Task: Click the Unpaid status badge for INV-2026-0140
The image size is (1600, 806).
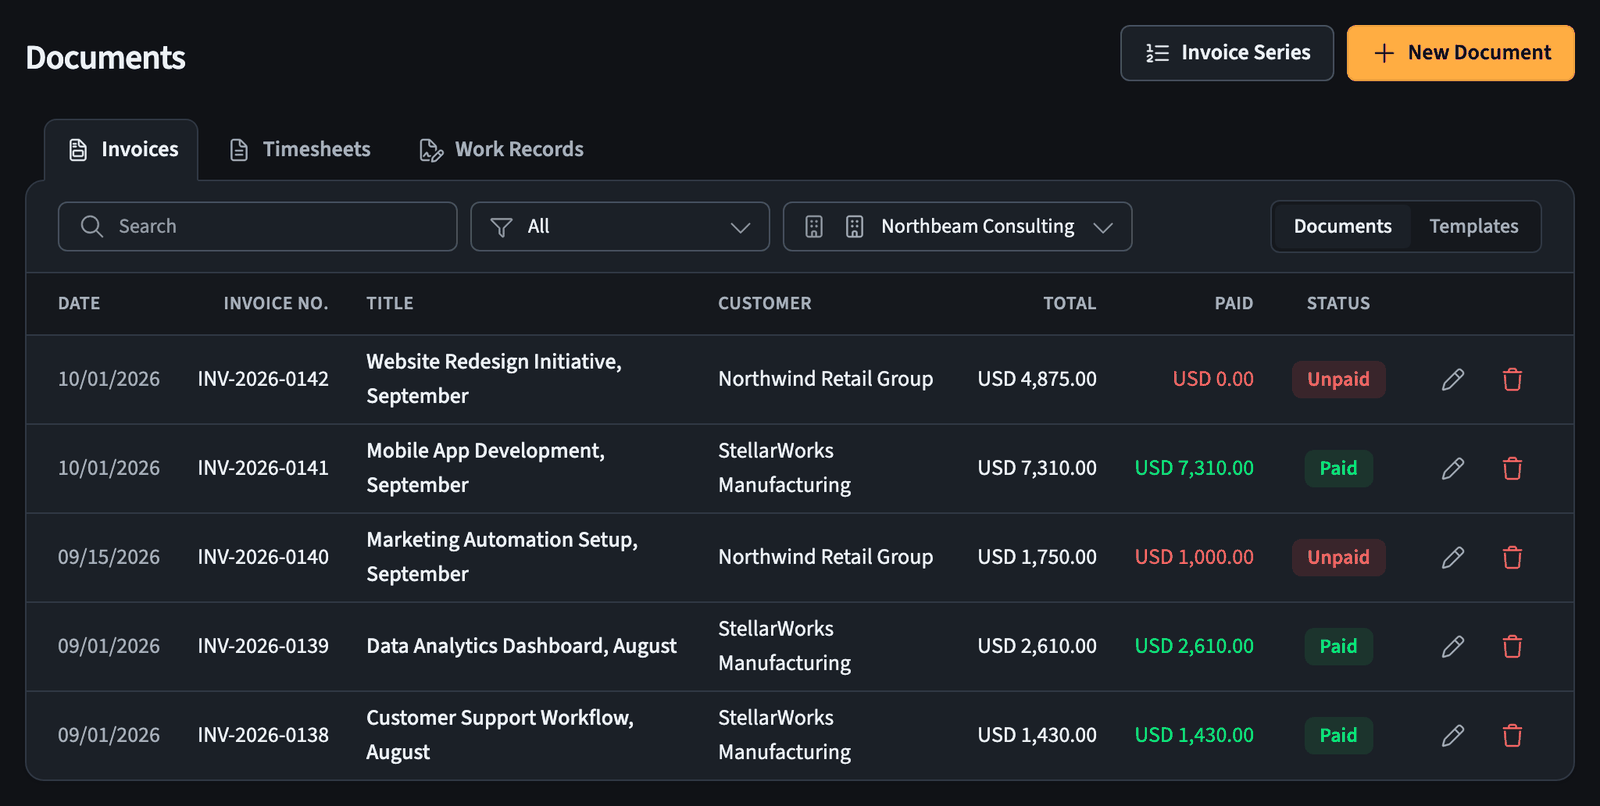Action: 1338,557
